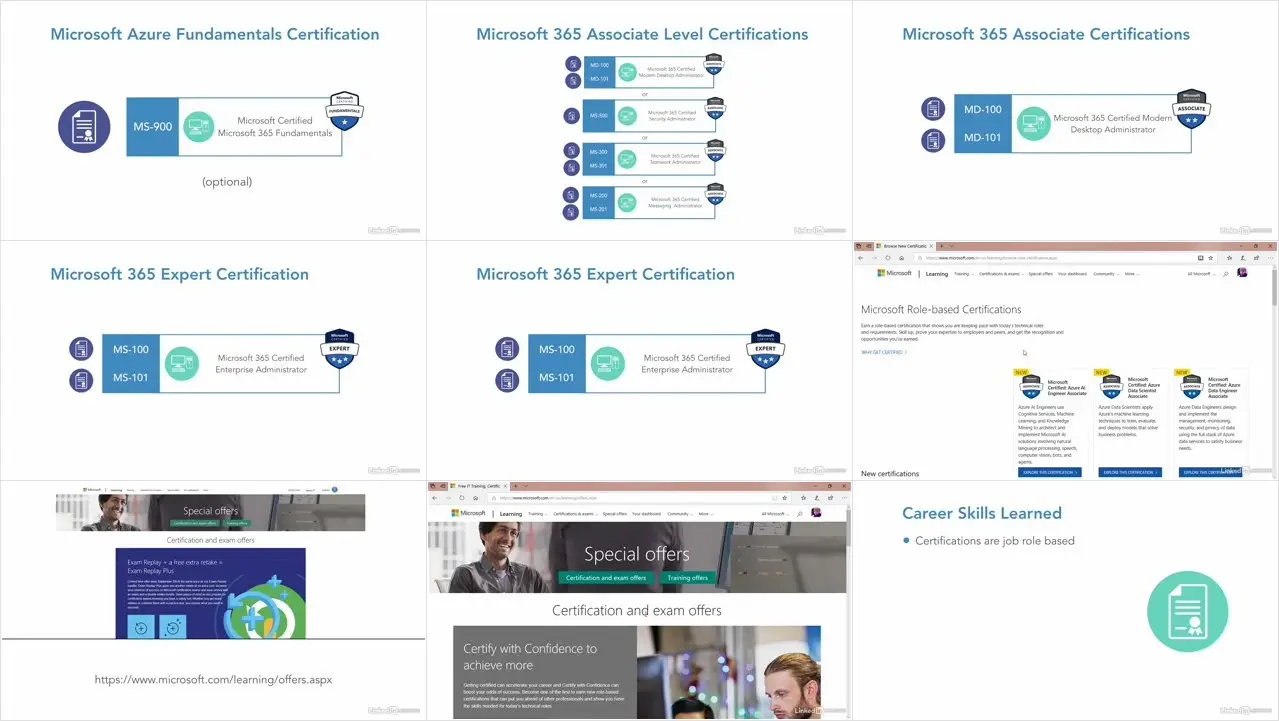Viewport: 1279px width, 721px height.
Task: Expand Certifications & exams on large Special offers page
Action: [x=575, y=514]
